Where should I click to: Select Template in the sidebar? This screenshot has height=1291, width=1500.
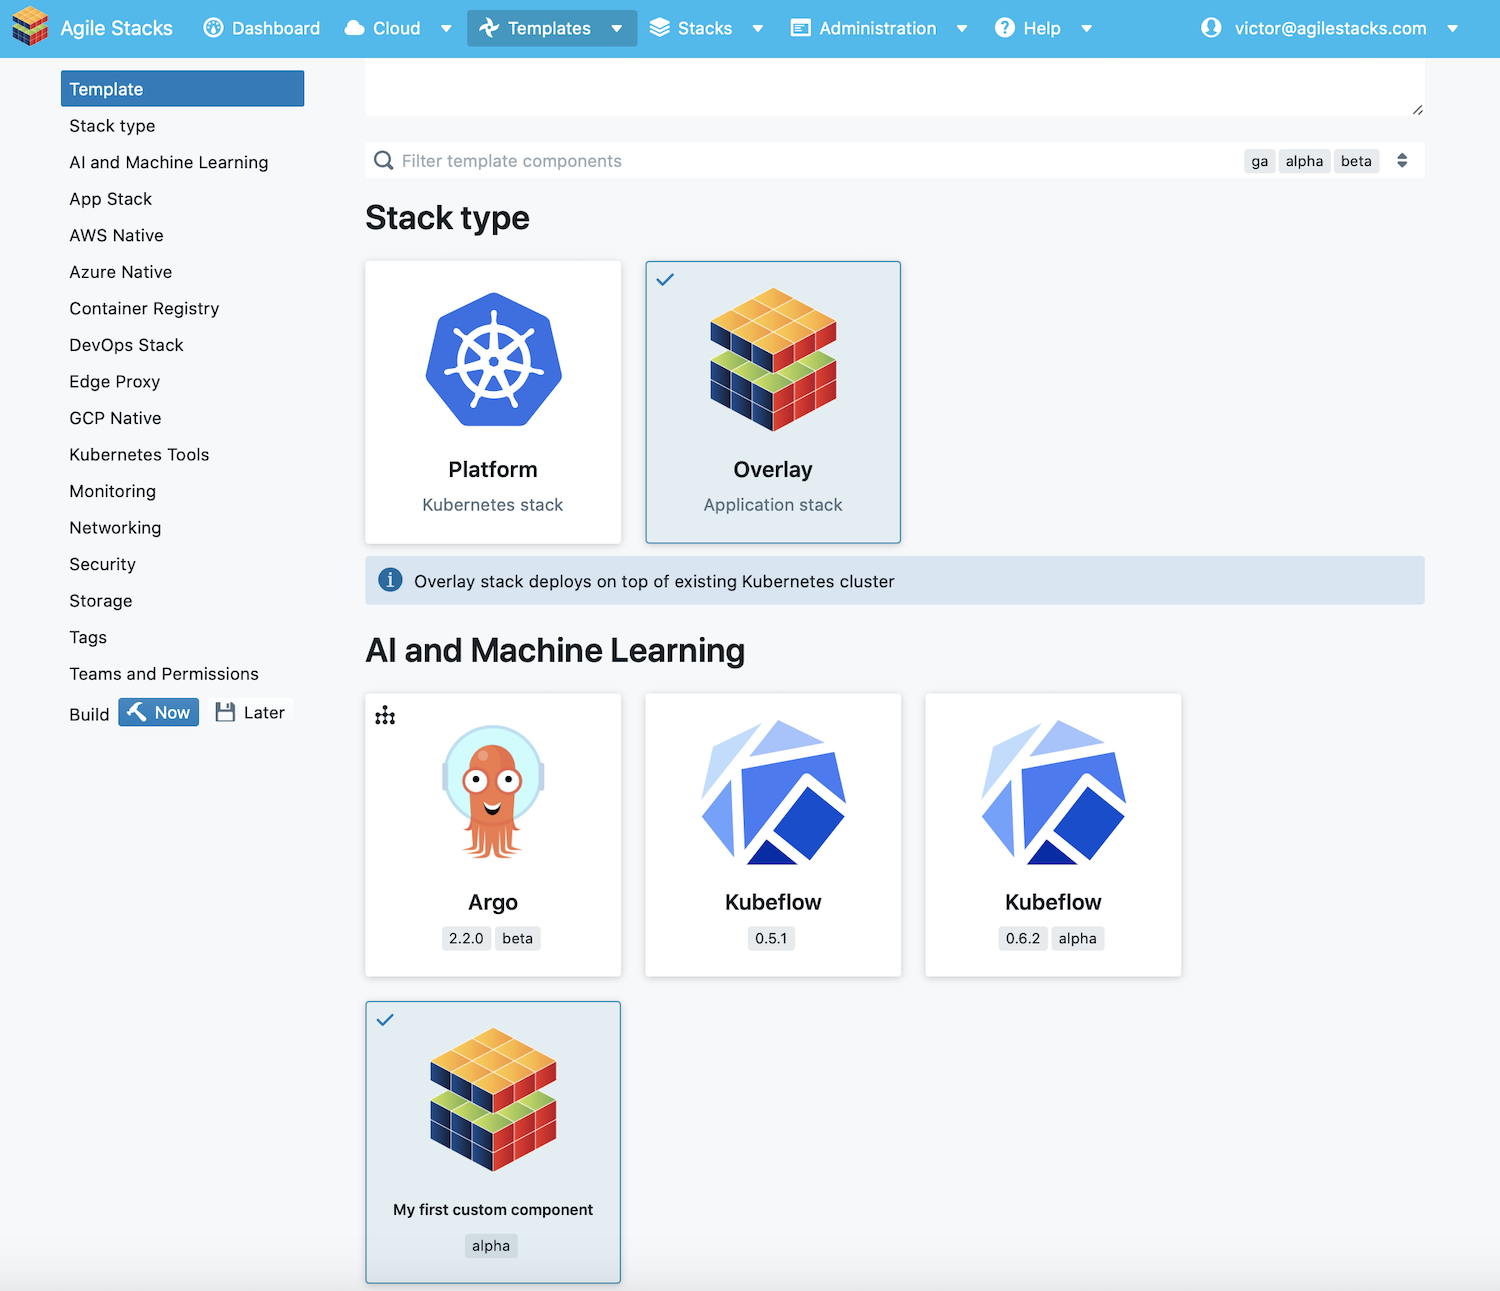[x=182, y=89]
